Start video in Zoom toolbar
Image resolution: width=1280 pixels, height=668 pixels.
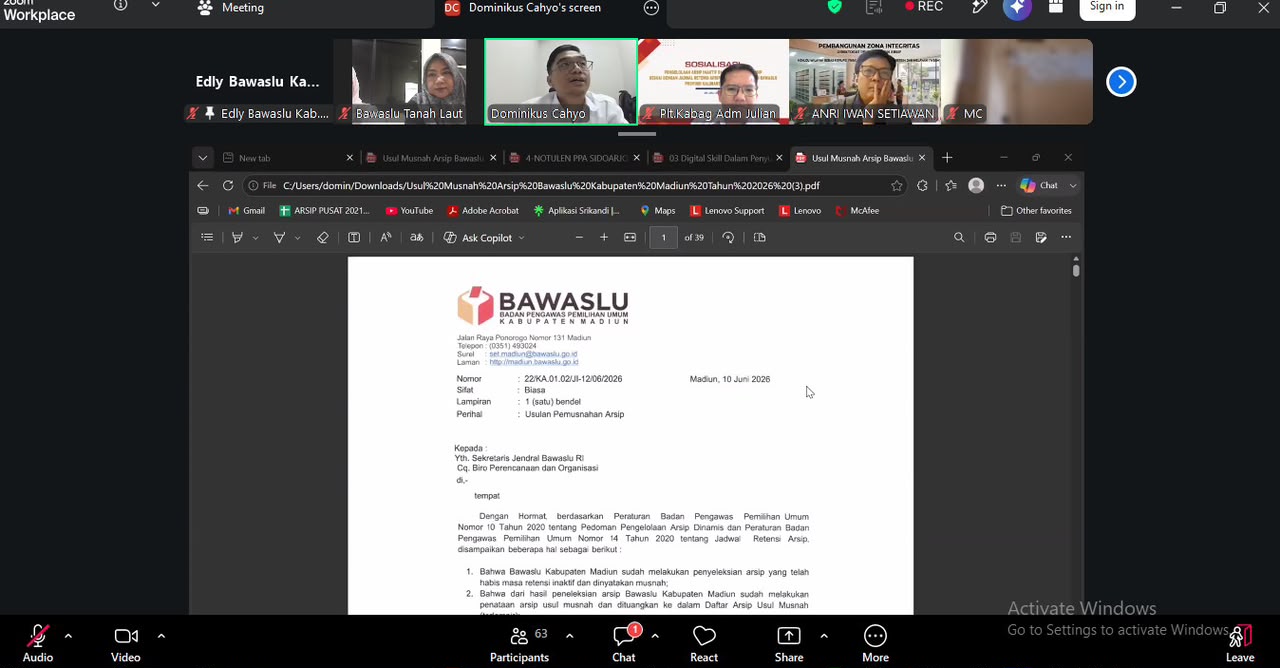(x=125, y=643)
